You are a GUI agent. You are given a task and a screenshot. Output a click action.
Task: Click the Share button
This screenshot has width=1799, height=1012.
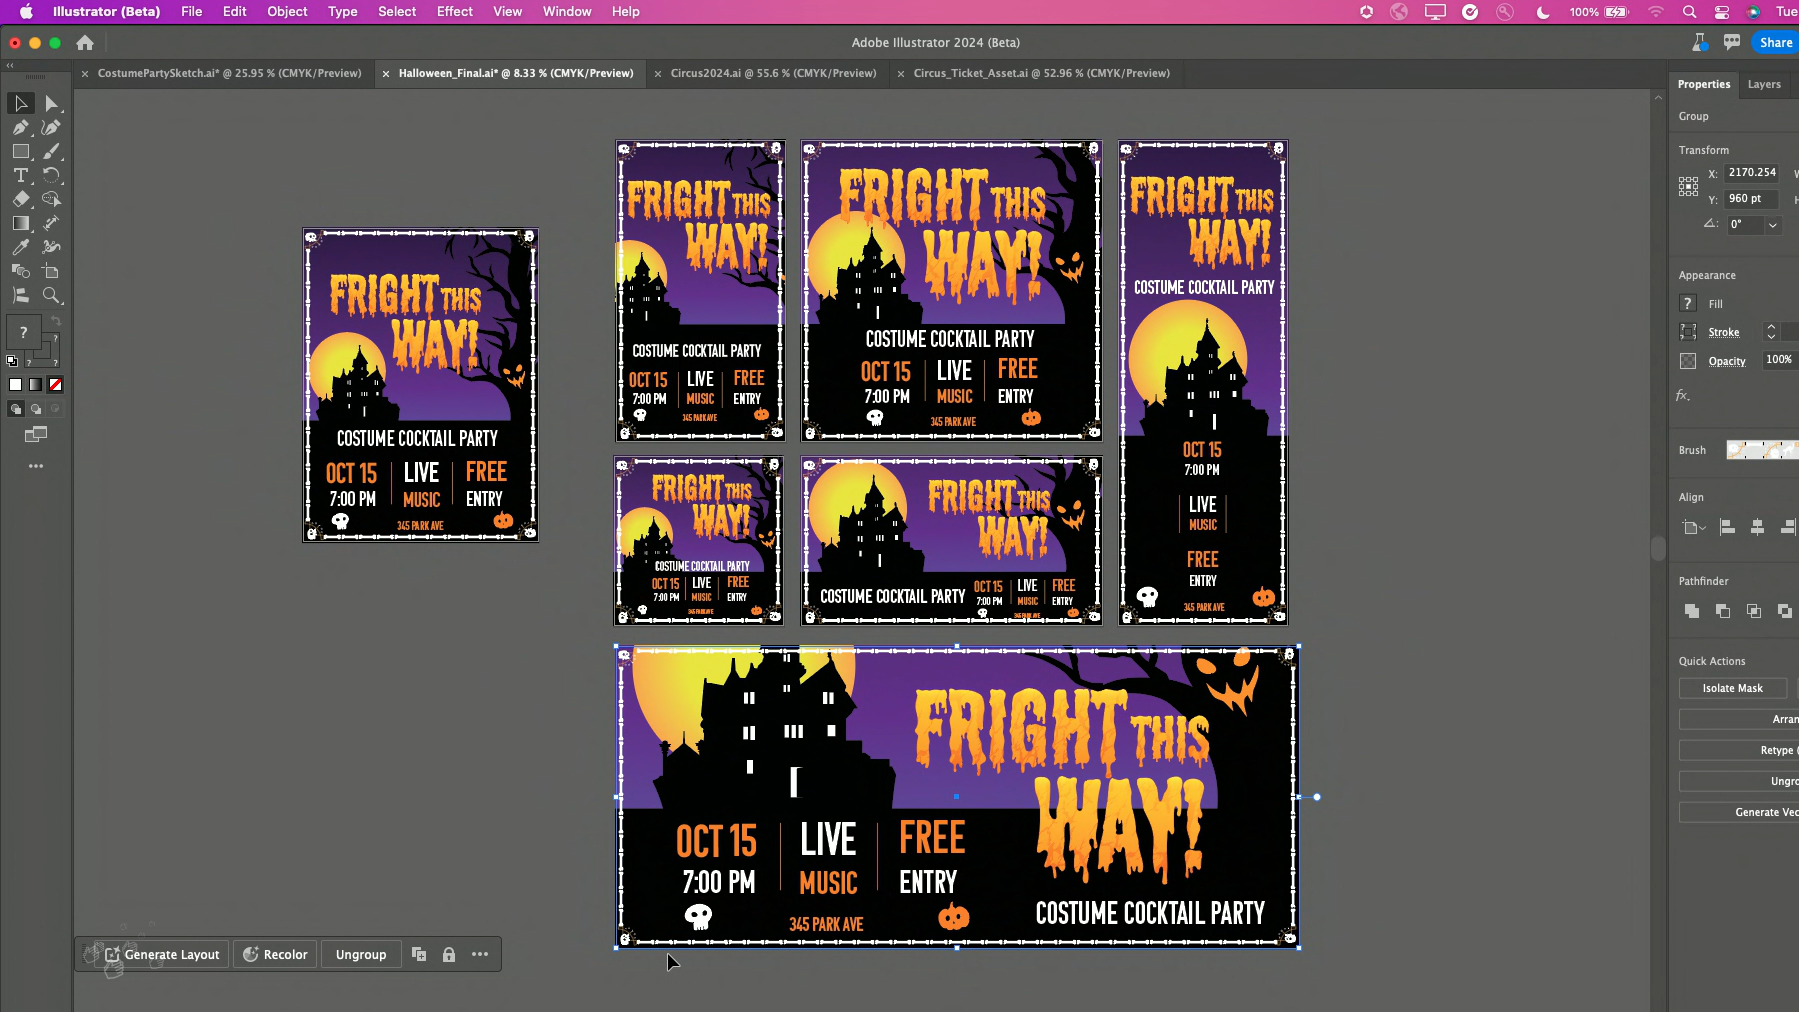point(1775,42)
